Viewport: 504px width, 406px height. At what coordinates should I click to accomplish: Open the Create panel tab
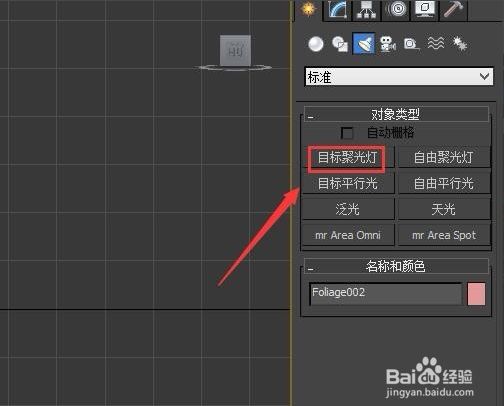[x=308, y=9]
